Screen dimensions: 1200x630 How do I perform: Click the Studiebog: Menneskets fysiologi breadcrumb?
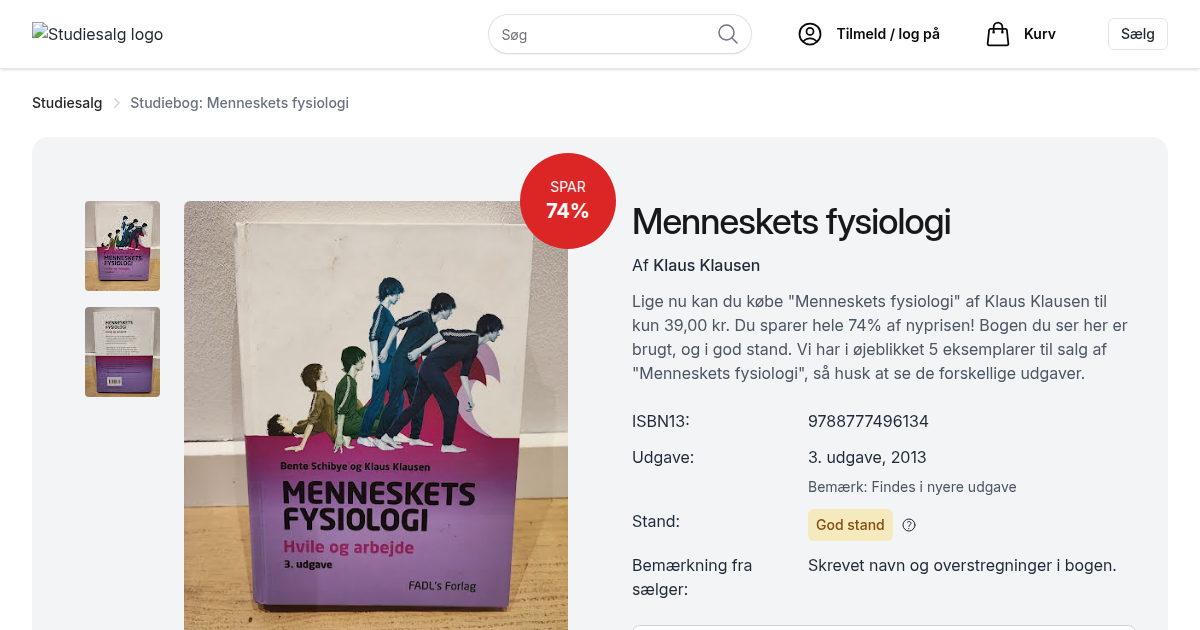[239, 103]
